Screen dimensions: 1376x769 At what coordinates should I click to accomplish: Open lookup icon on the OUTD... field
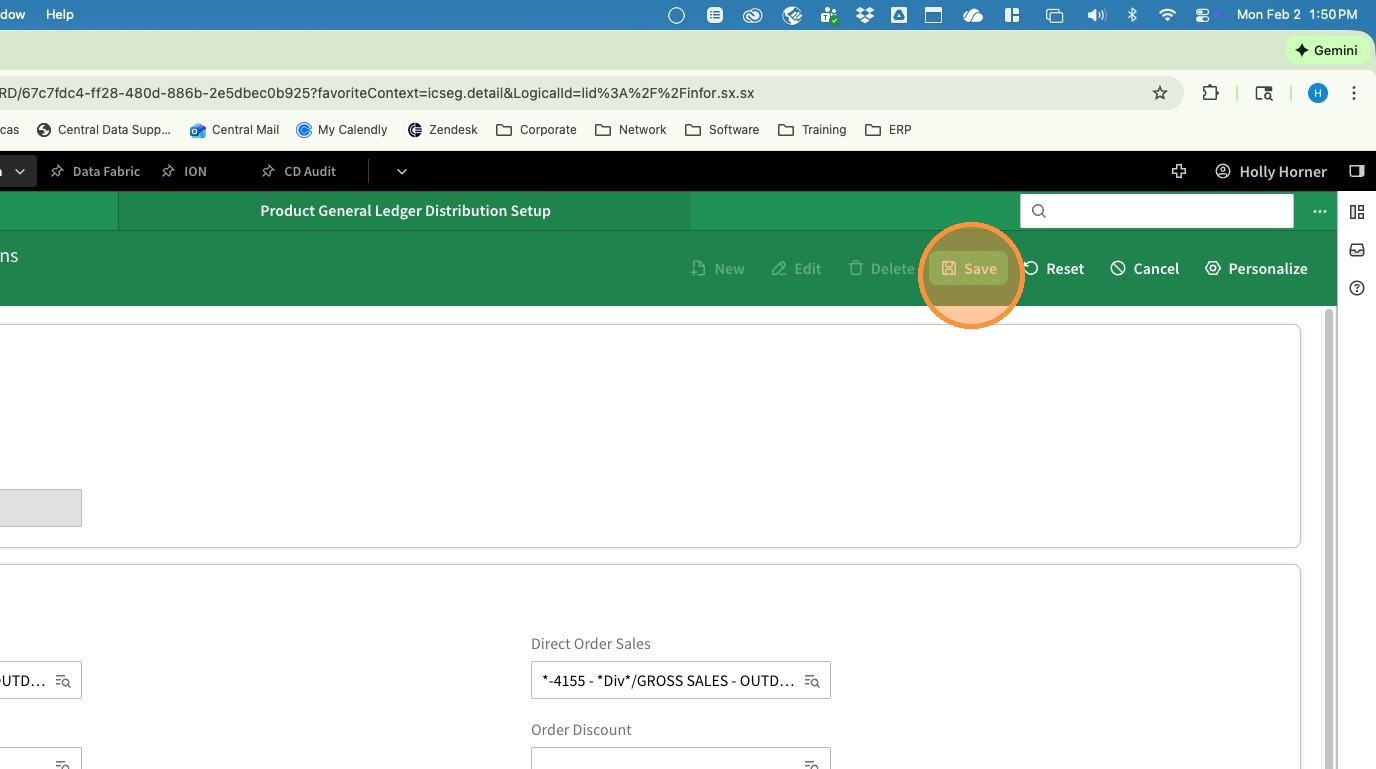point(63,681)
